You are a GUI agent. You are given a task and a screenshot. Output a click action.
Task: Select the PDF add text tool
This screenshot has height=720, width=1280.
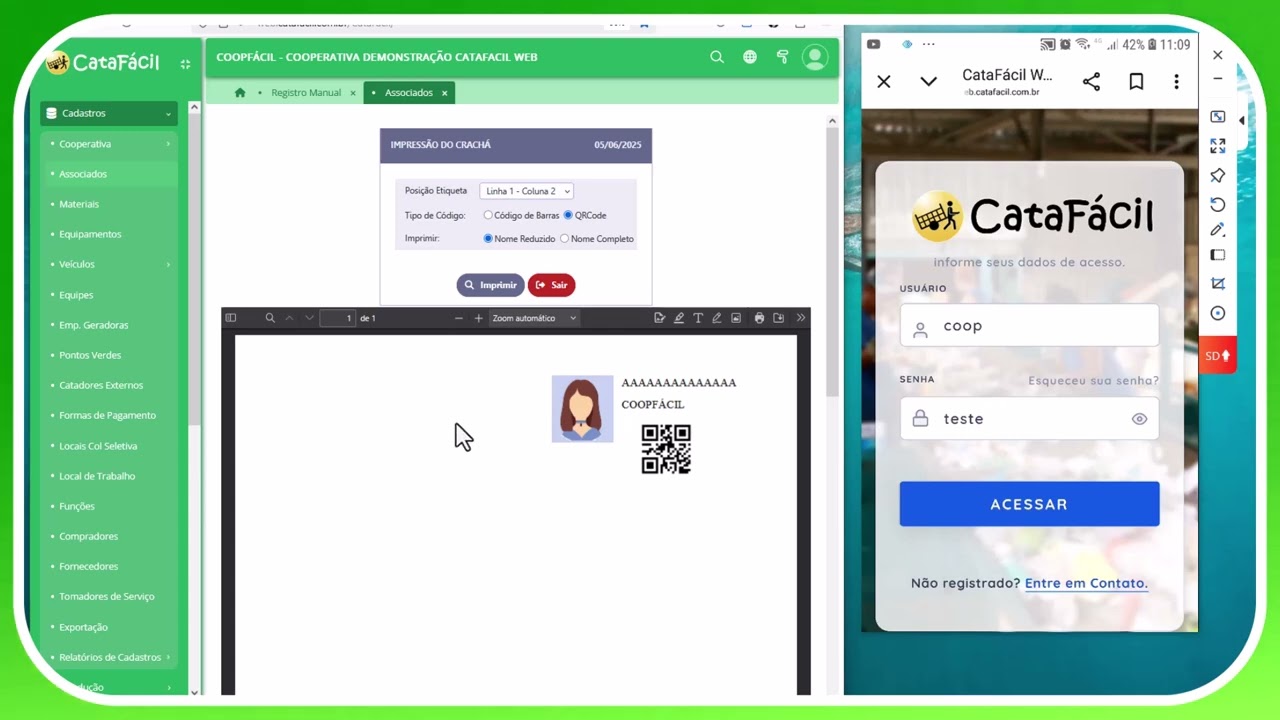698,318
